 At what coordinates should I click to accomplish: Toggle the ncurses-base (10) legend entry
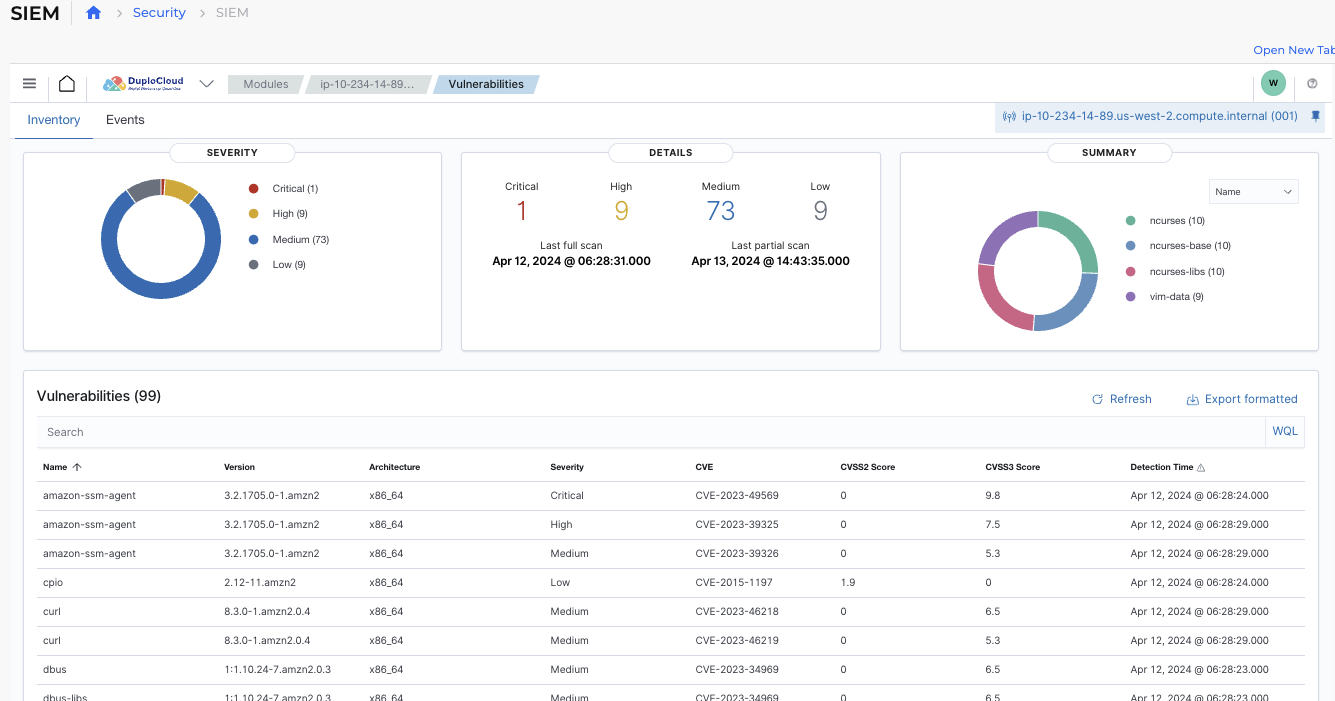1178,246
